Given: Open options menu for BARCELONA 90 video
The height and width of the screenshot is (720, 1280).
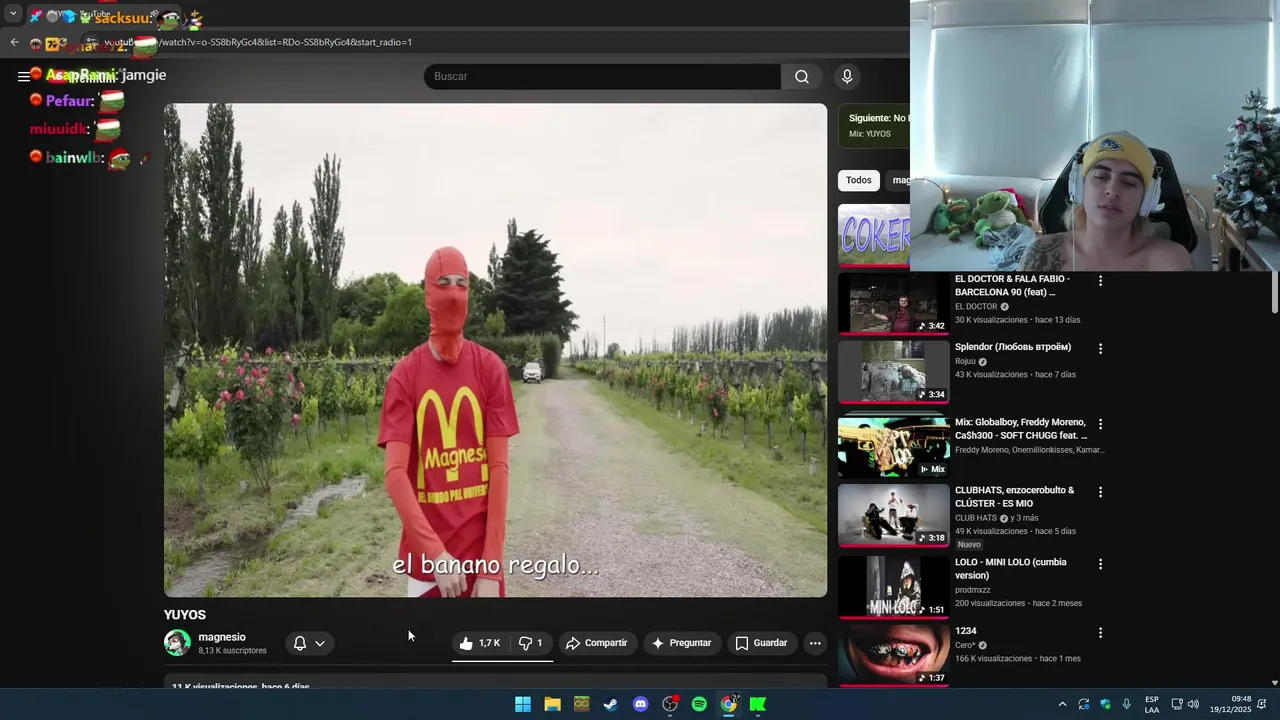Looking at the screenshot, I should click(x=1100, y=281).
